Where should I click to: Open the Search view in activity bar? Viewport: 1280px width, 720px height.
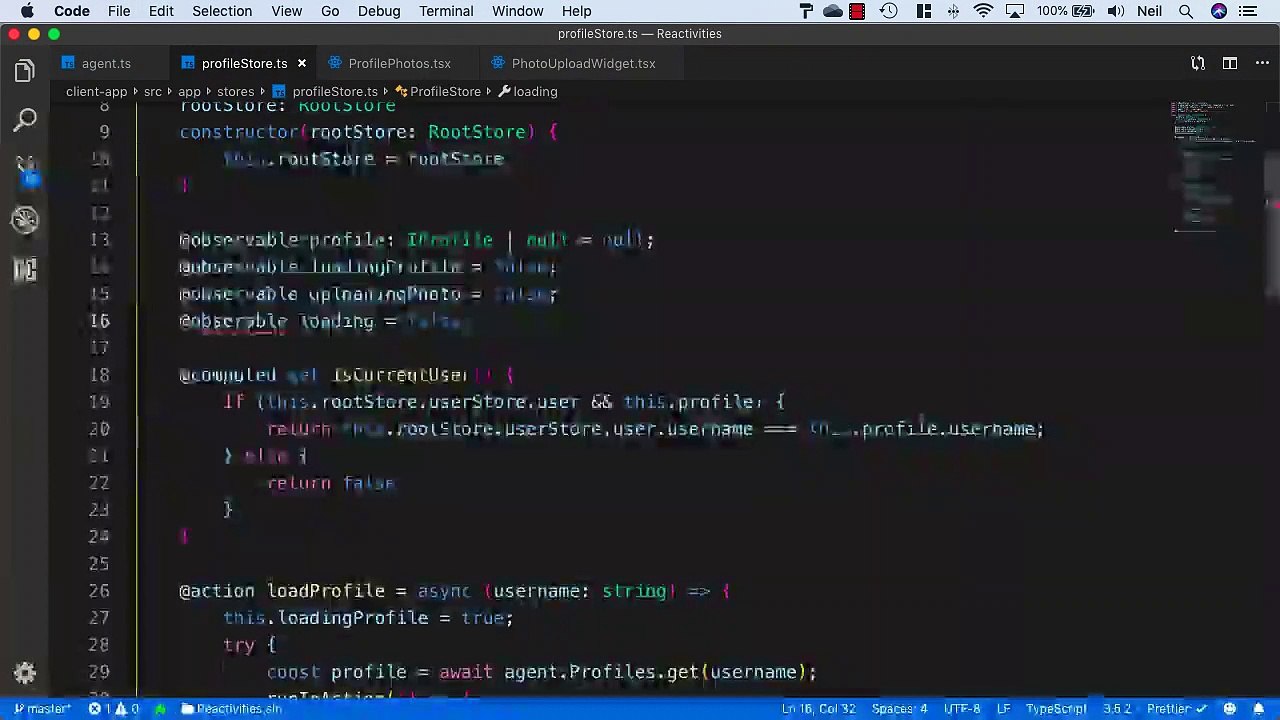click(25, 121)
